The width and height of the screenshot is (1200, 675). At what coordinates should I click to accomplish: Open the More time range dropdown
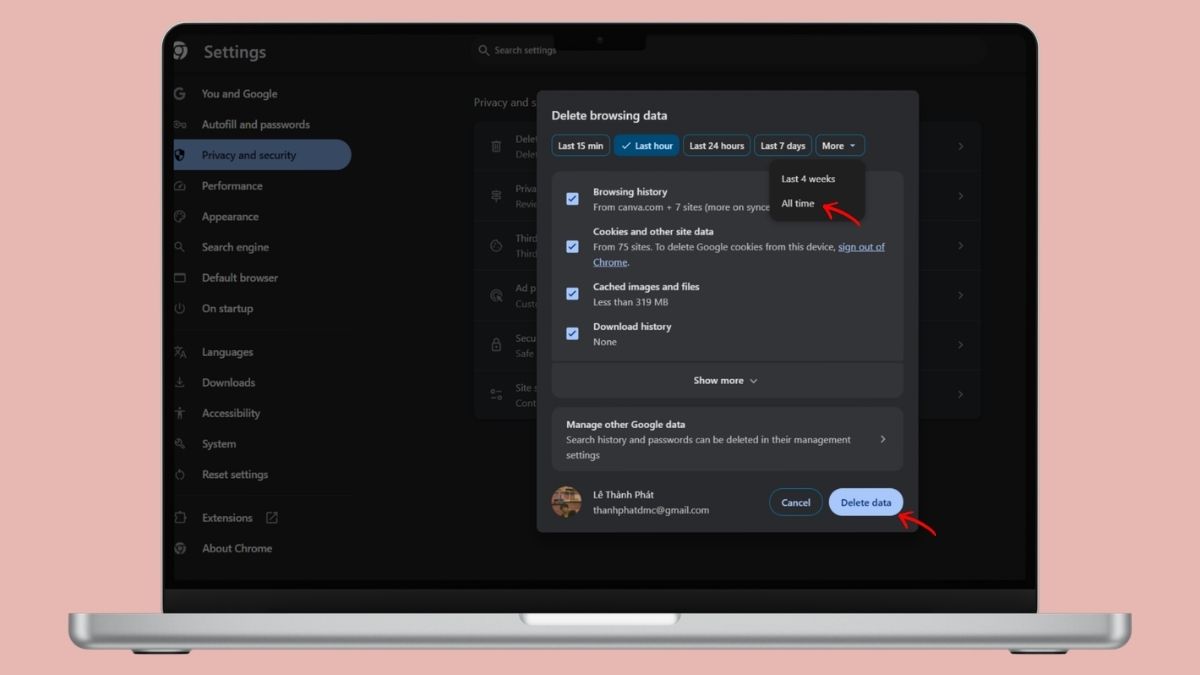839,146
